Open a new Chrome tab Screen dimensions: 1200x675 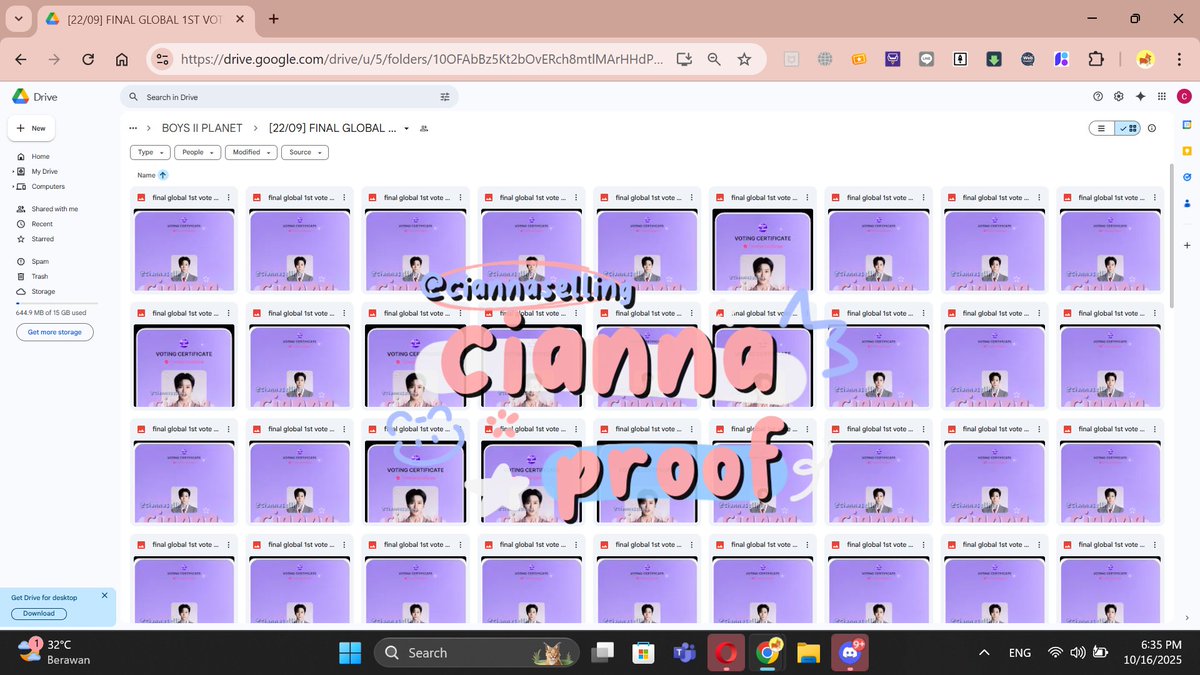pyautogui.click(x=274, y=18)
